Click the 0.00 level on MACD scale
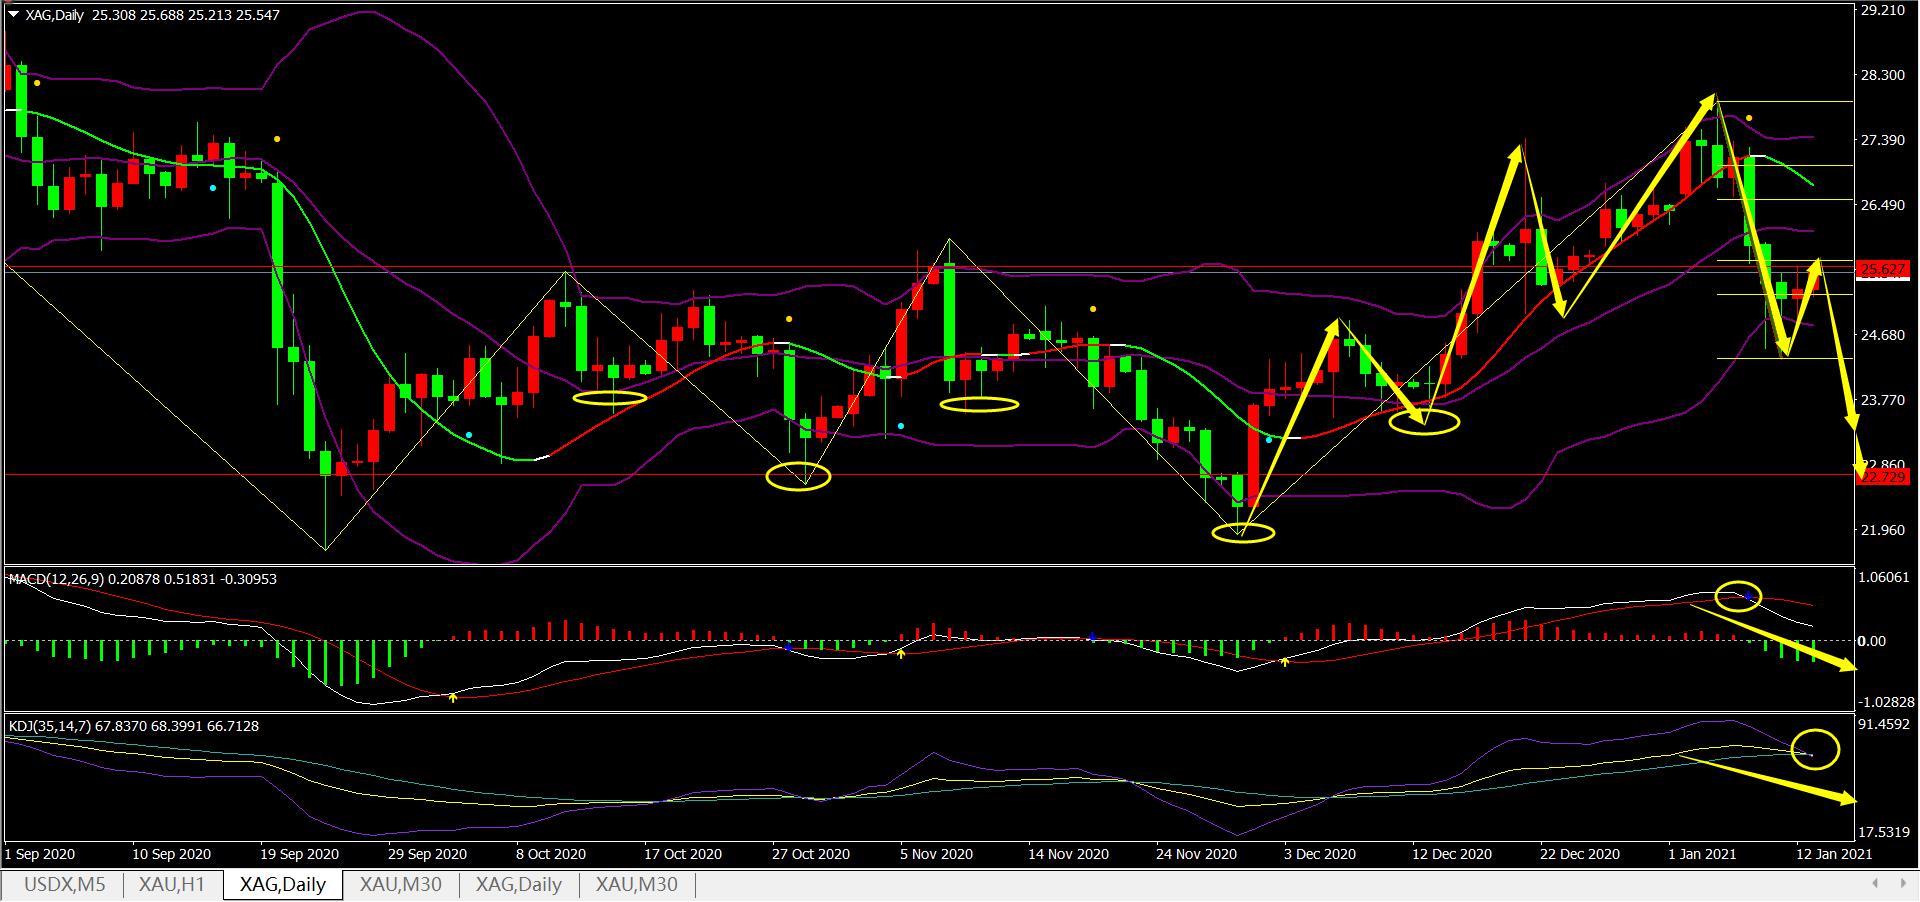 point(1871,641)
